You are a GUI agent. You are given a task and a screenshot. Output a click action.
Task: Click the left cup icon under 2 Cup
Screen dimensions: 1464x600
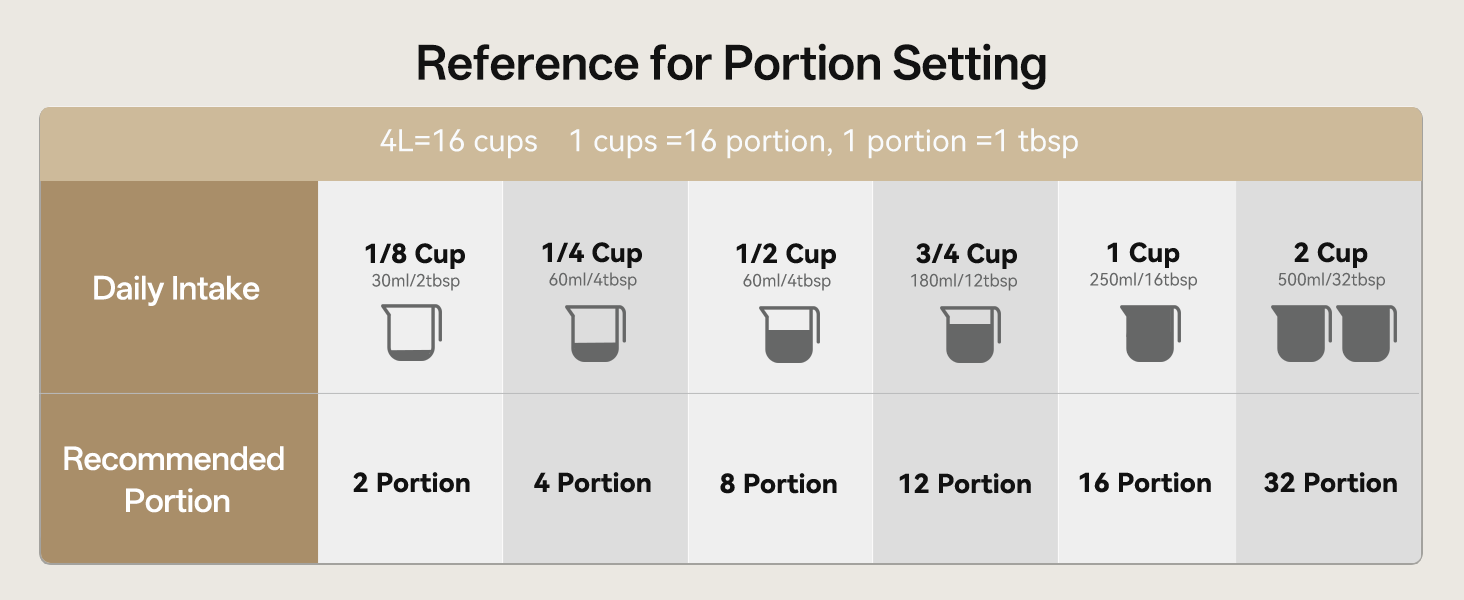click(1300, 333)
